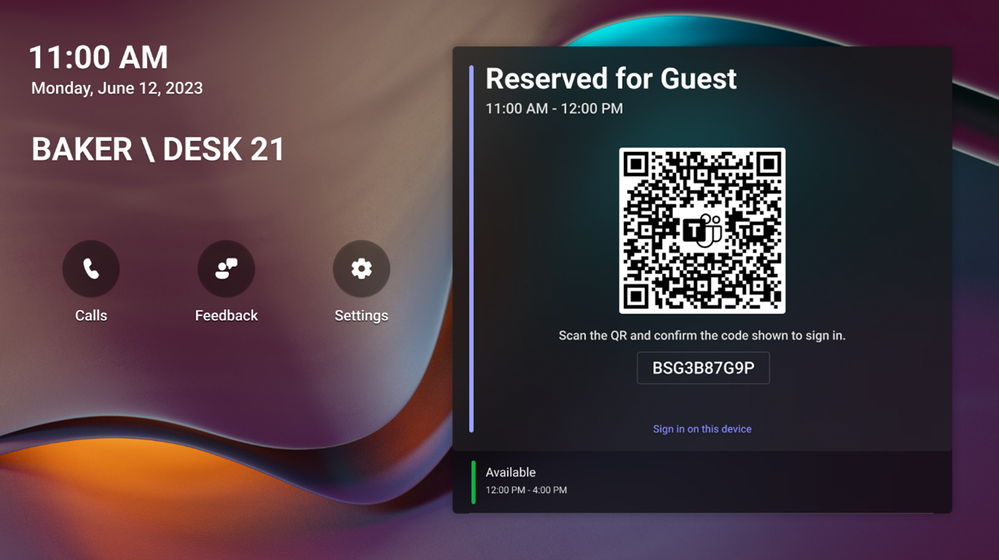
Task: Tap the top-right QR corner finder square
Action: coord(768,164)
